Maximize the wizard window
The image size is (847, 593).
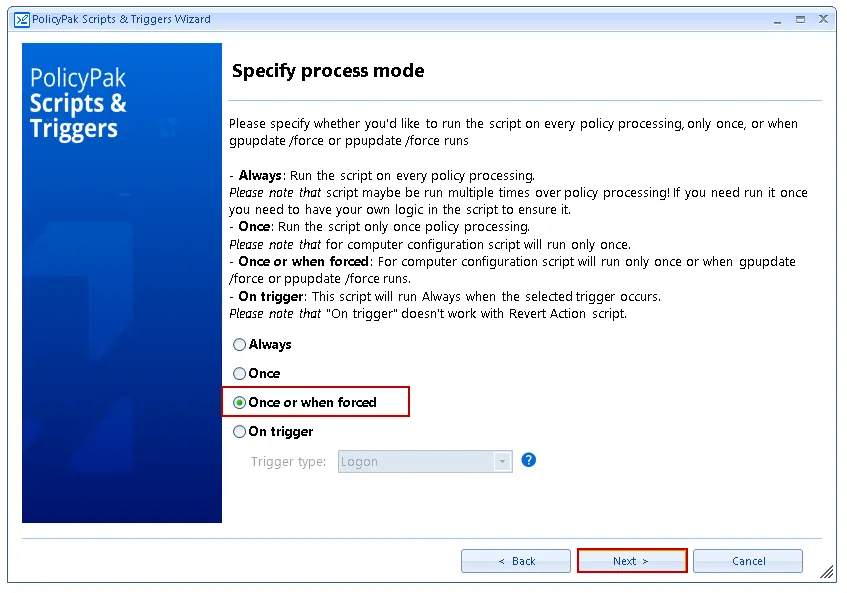point(800,19)
